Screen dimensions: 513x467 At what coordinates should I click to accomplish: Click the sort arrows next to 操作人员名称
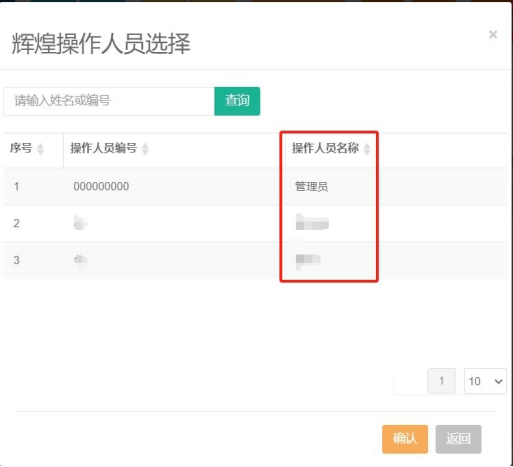[x=367, y=149]
